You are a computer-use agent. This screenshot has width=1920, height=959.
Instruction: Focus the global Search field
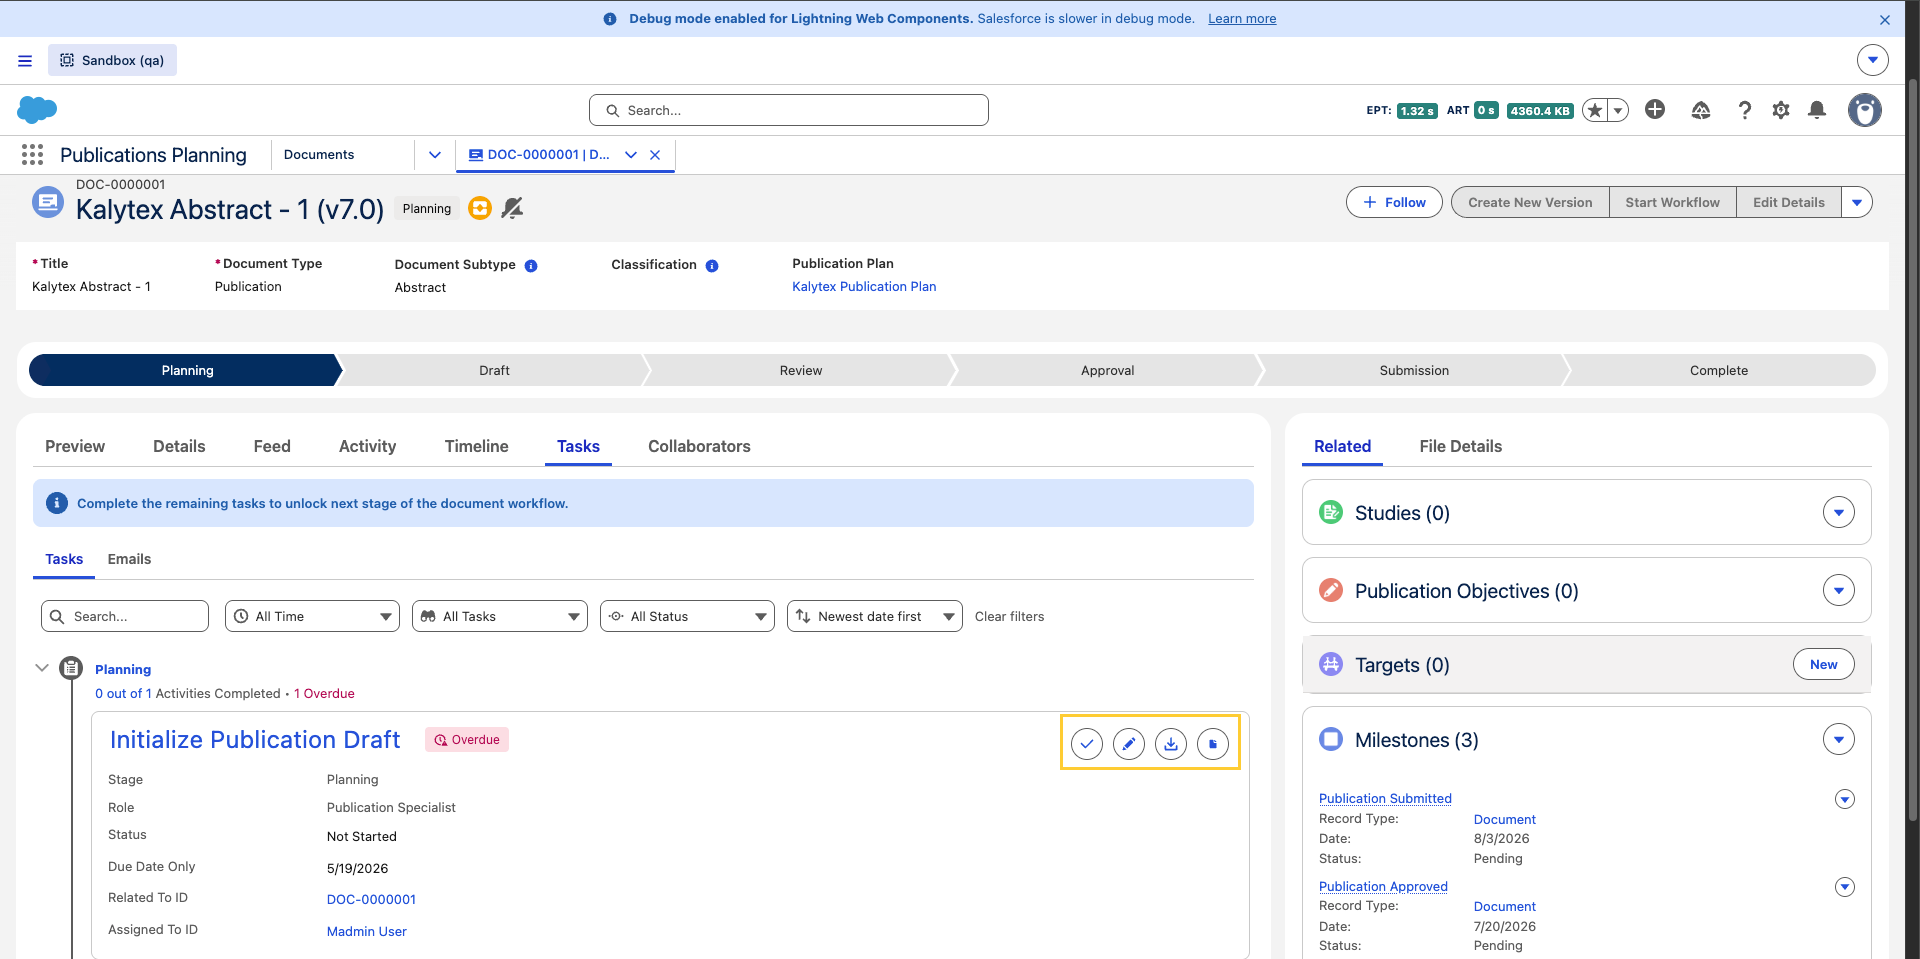tap(789, 110)
